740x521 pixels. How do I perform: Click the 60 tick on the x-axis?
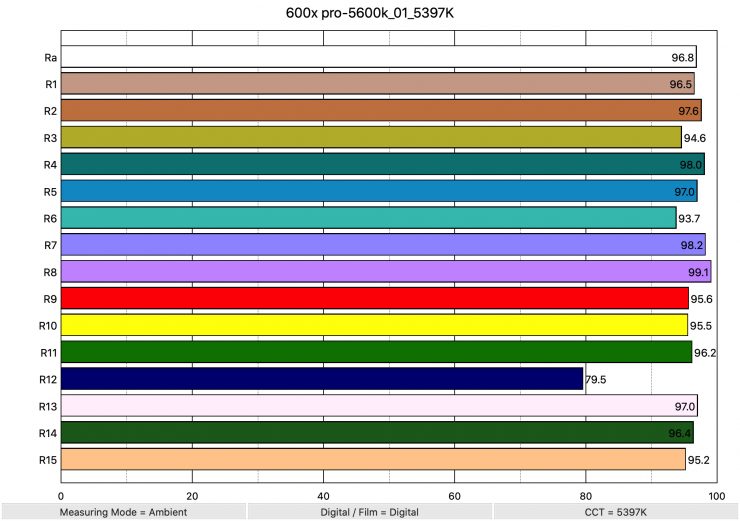[454, 494]
